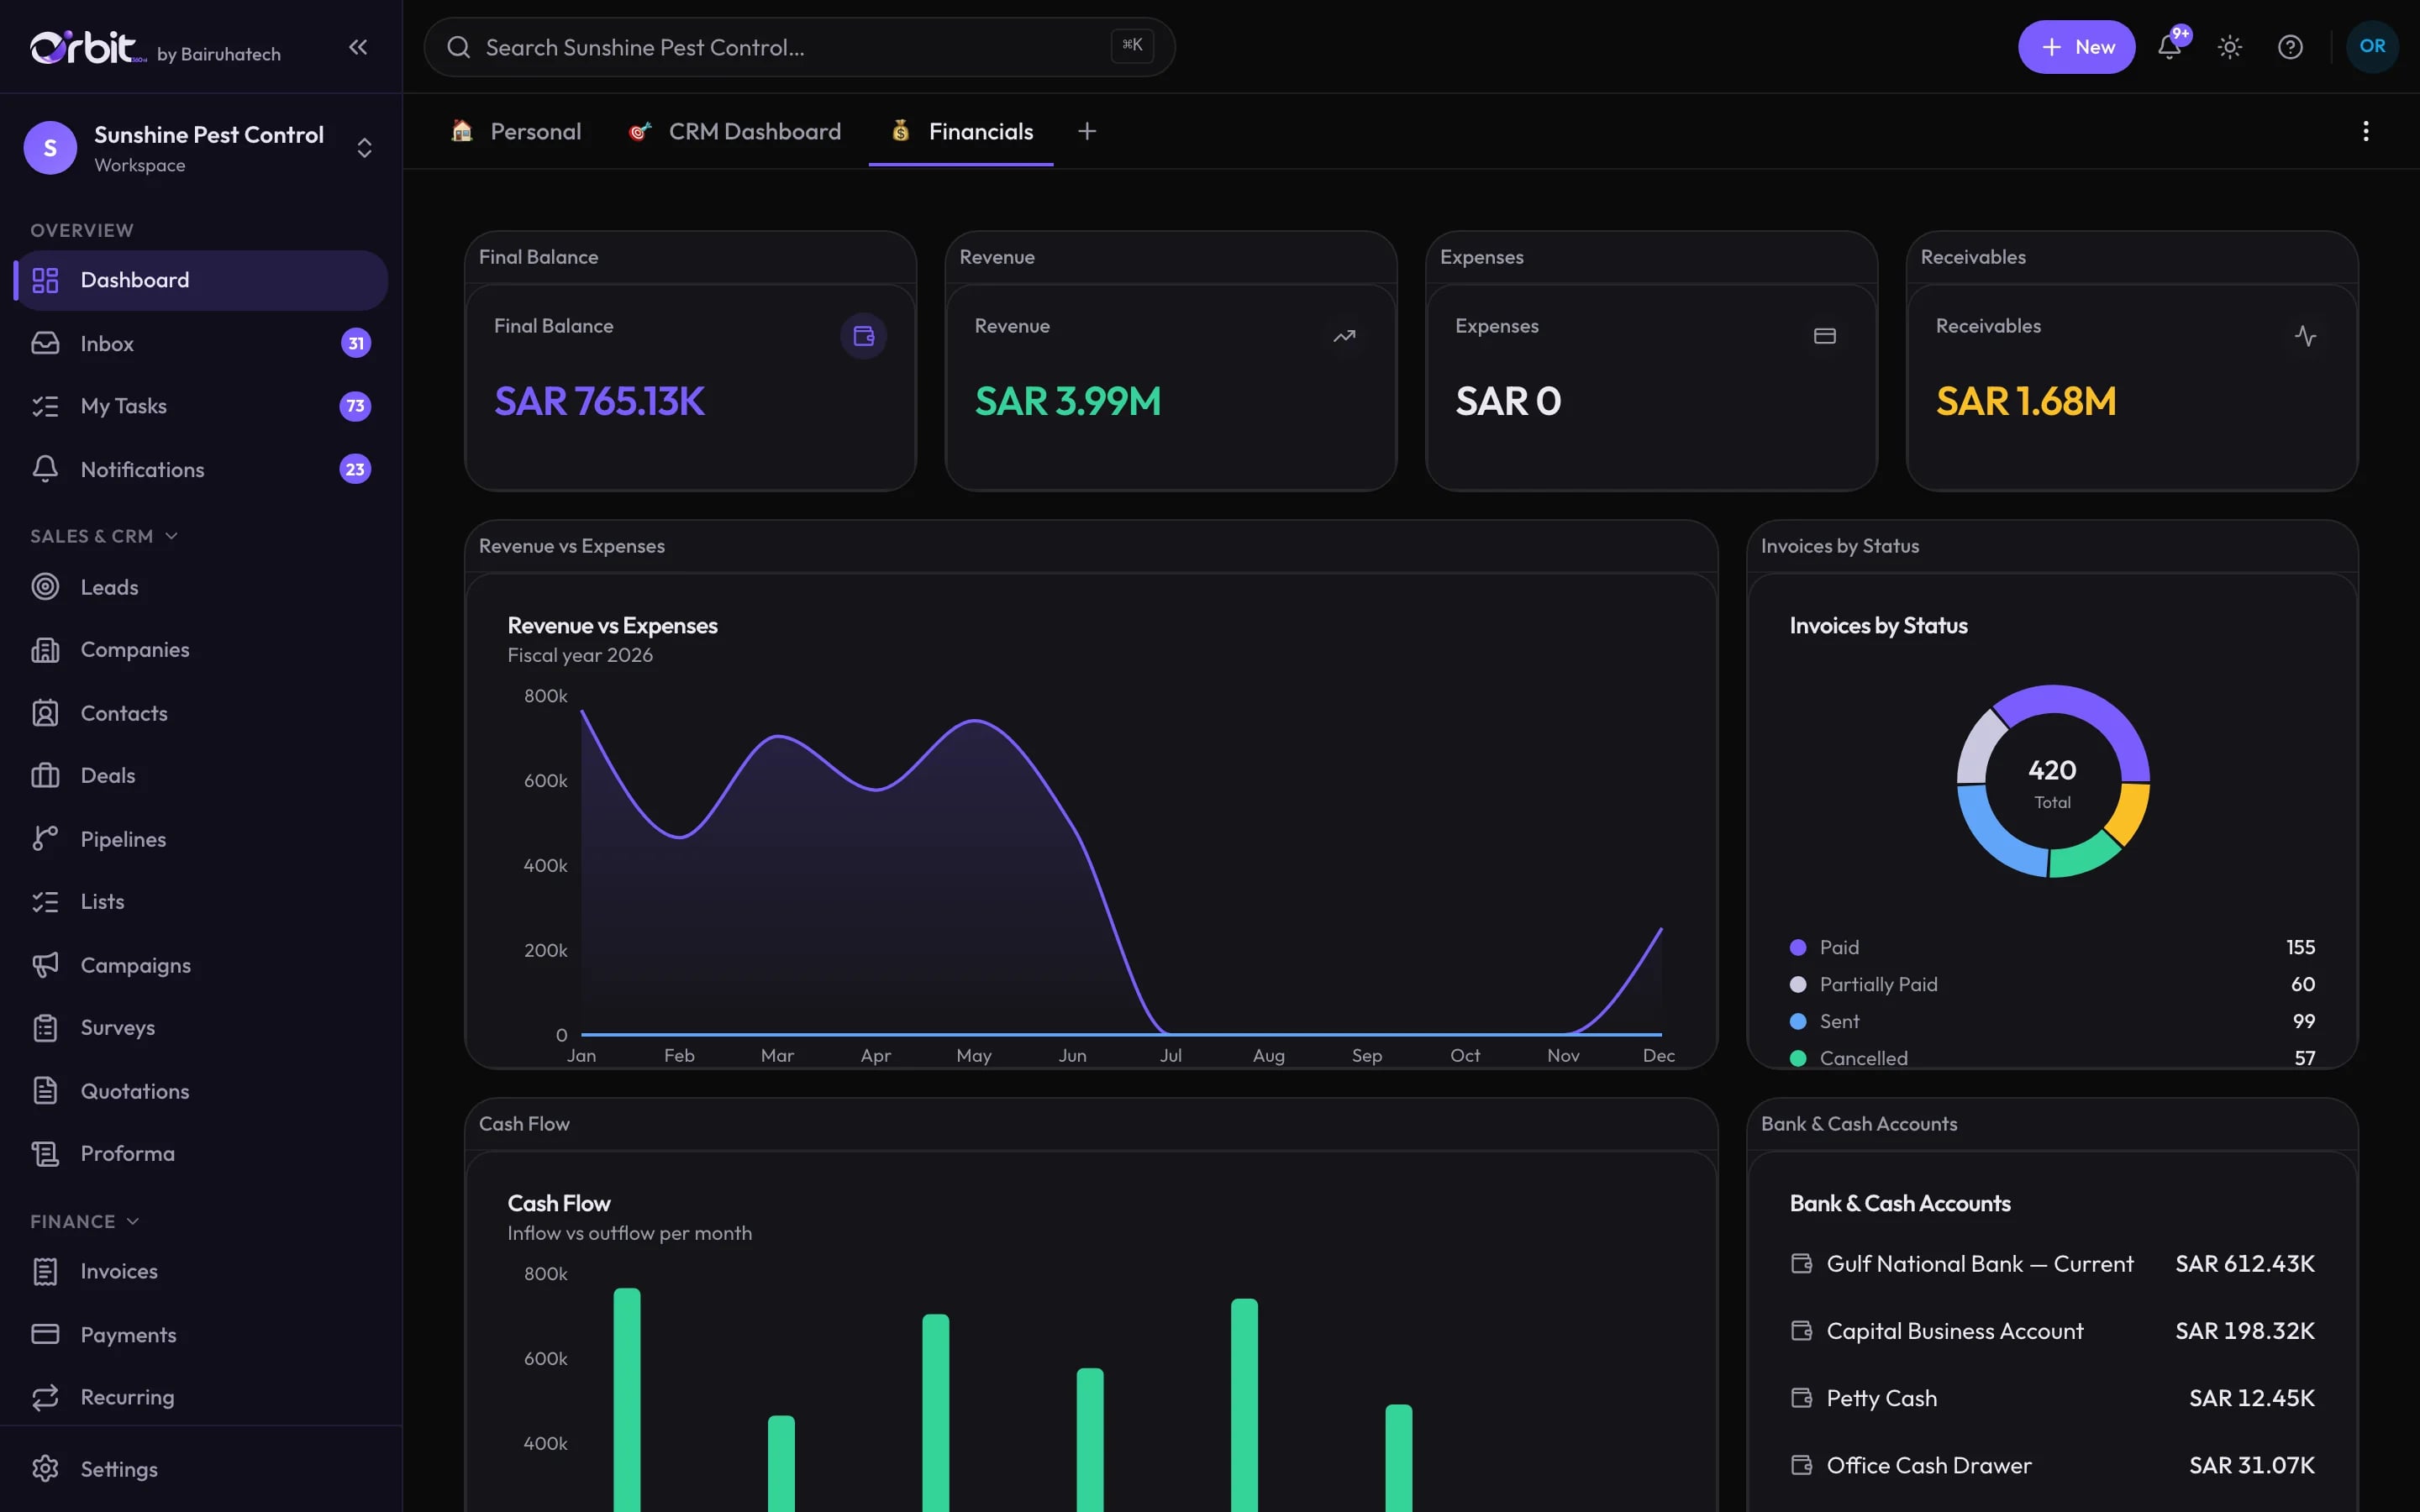Click the Revenue trending-up icon
The image size is (2420, 1512).
click(1344, 336)
